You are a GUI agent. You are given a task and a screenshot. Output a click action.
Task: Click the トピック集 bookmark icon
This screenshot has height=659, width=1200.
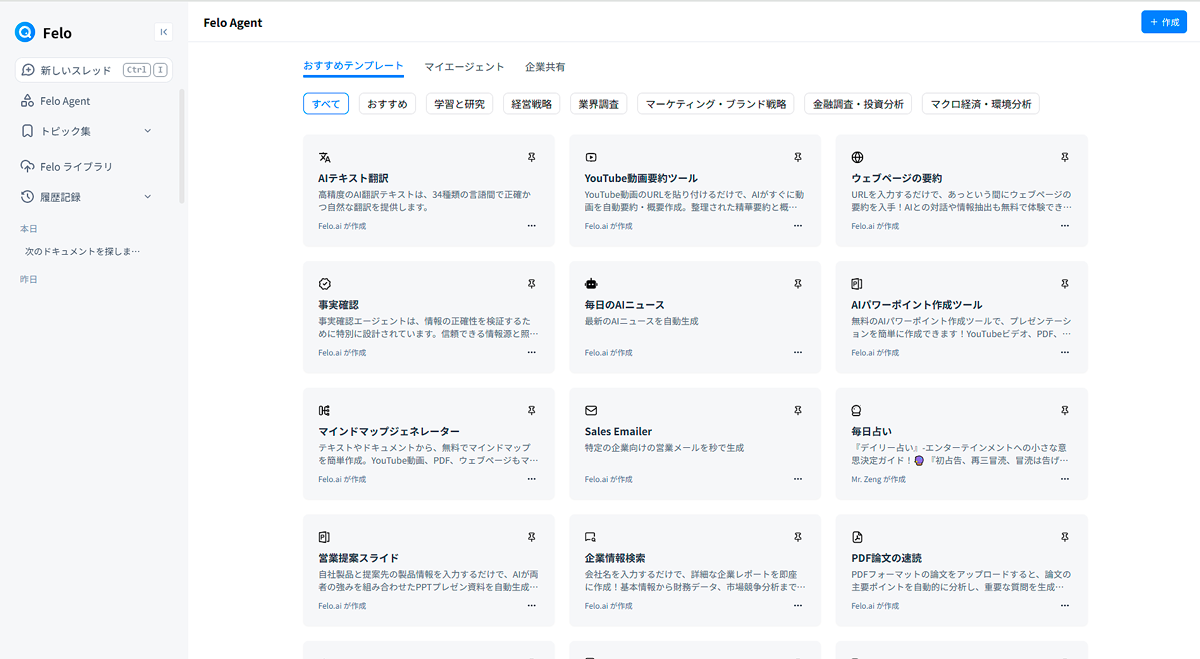click(x=28, y=131)
